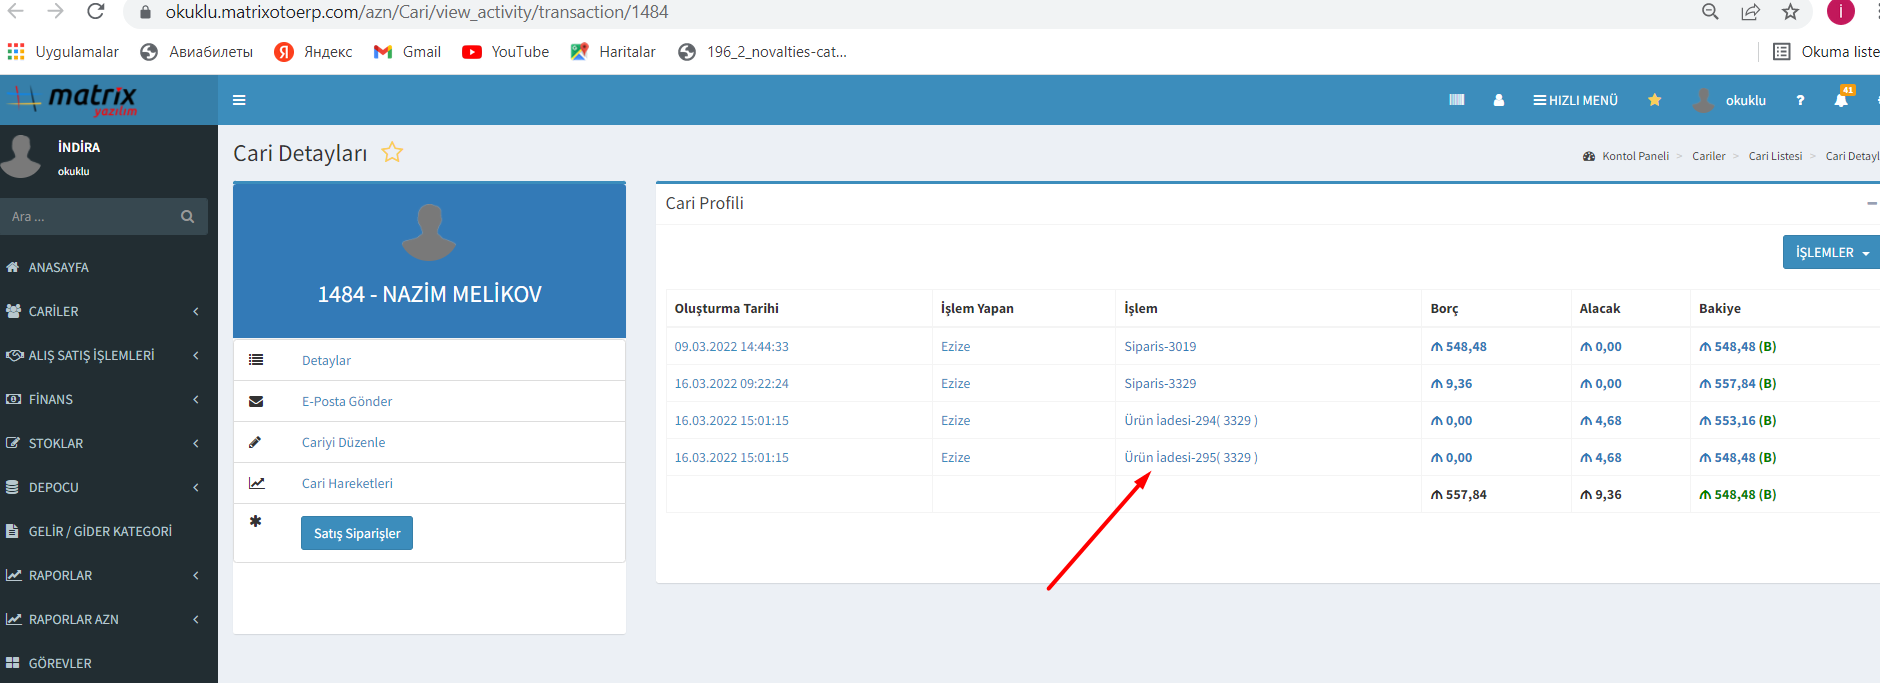Open the Siparis-3019 transaction link
Image resolution: width=1880 pixels, height=683 pixels.
pyautogui.click(x=1160, y=347)
